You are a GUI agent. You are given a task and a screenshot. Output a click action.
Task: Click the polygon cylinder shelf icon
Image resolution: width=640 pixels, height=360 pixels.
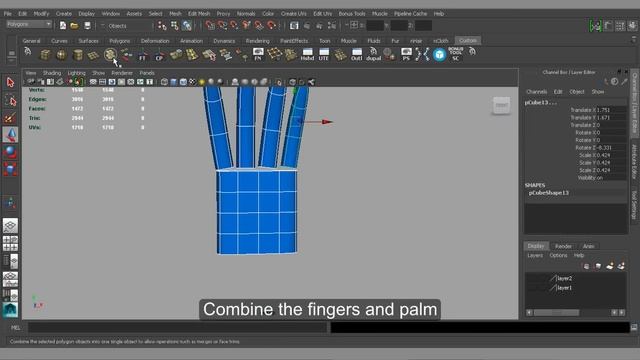click(78, 55)
